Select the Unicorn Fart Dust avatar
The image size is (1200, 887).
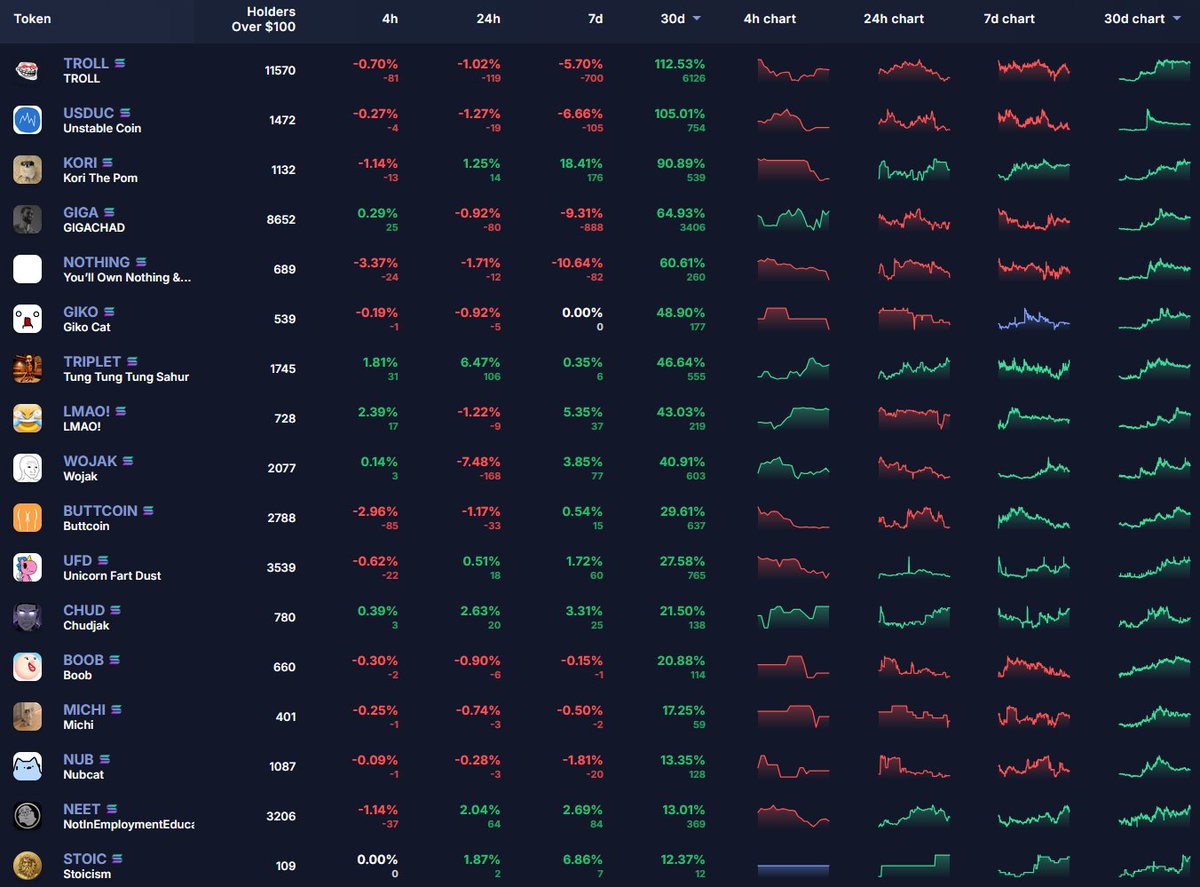click(x=27, y=567)
